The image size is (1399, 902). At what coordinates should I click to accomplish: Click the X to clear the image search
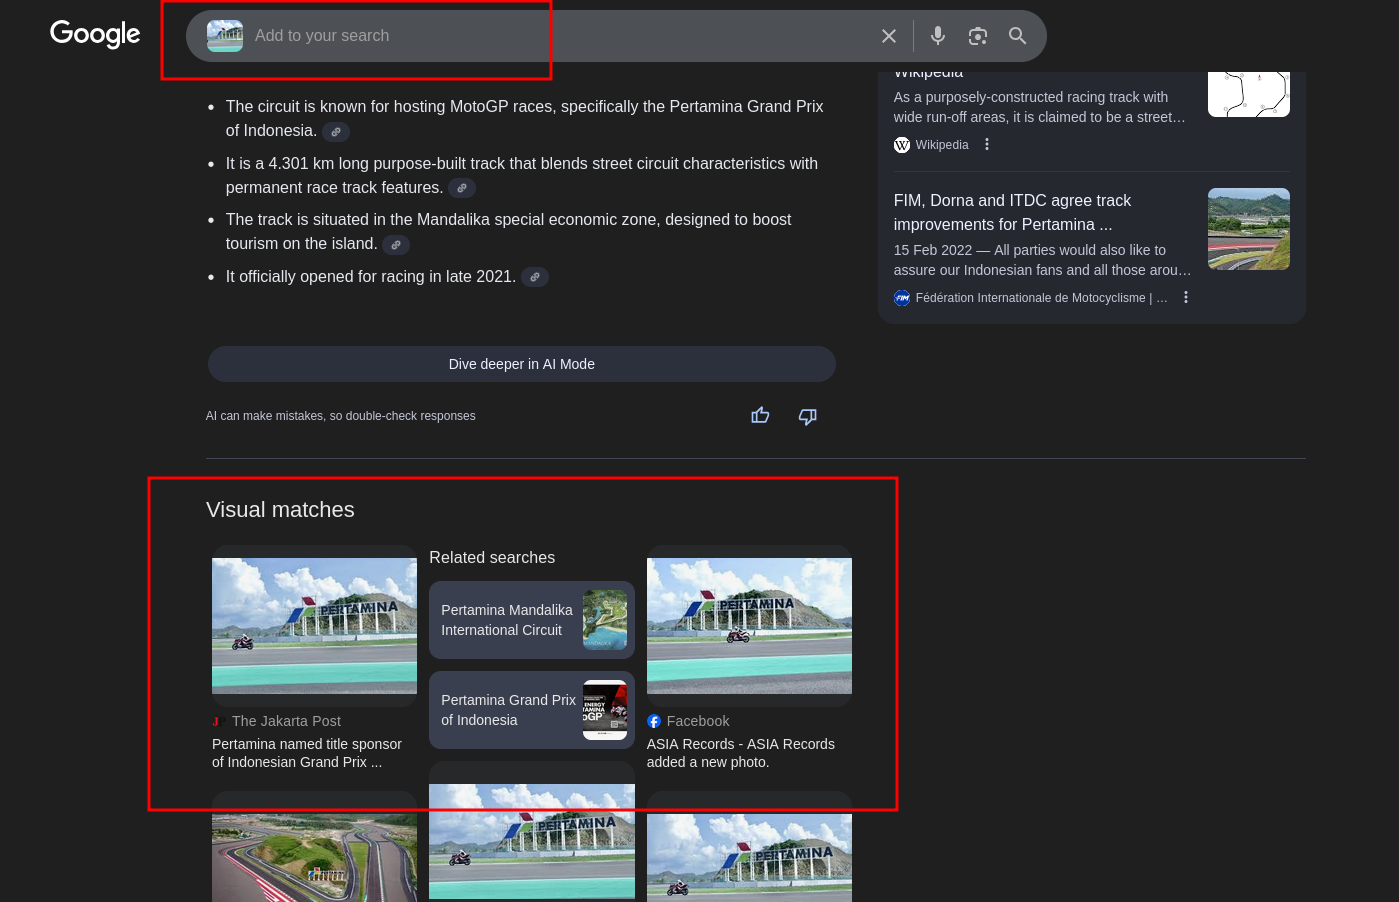click(x=888, y=35)
